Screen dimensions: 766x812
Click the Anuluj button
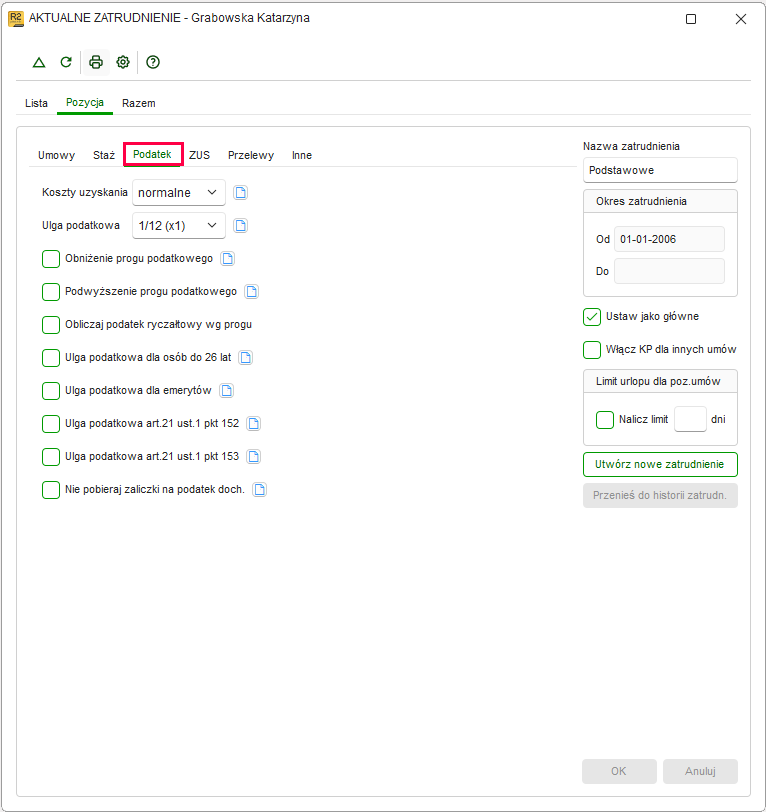700,772
